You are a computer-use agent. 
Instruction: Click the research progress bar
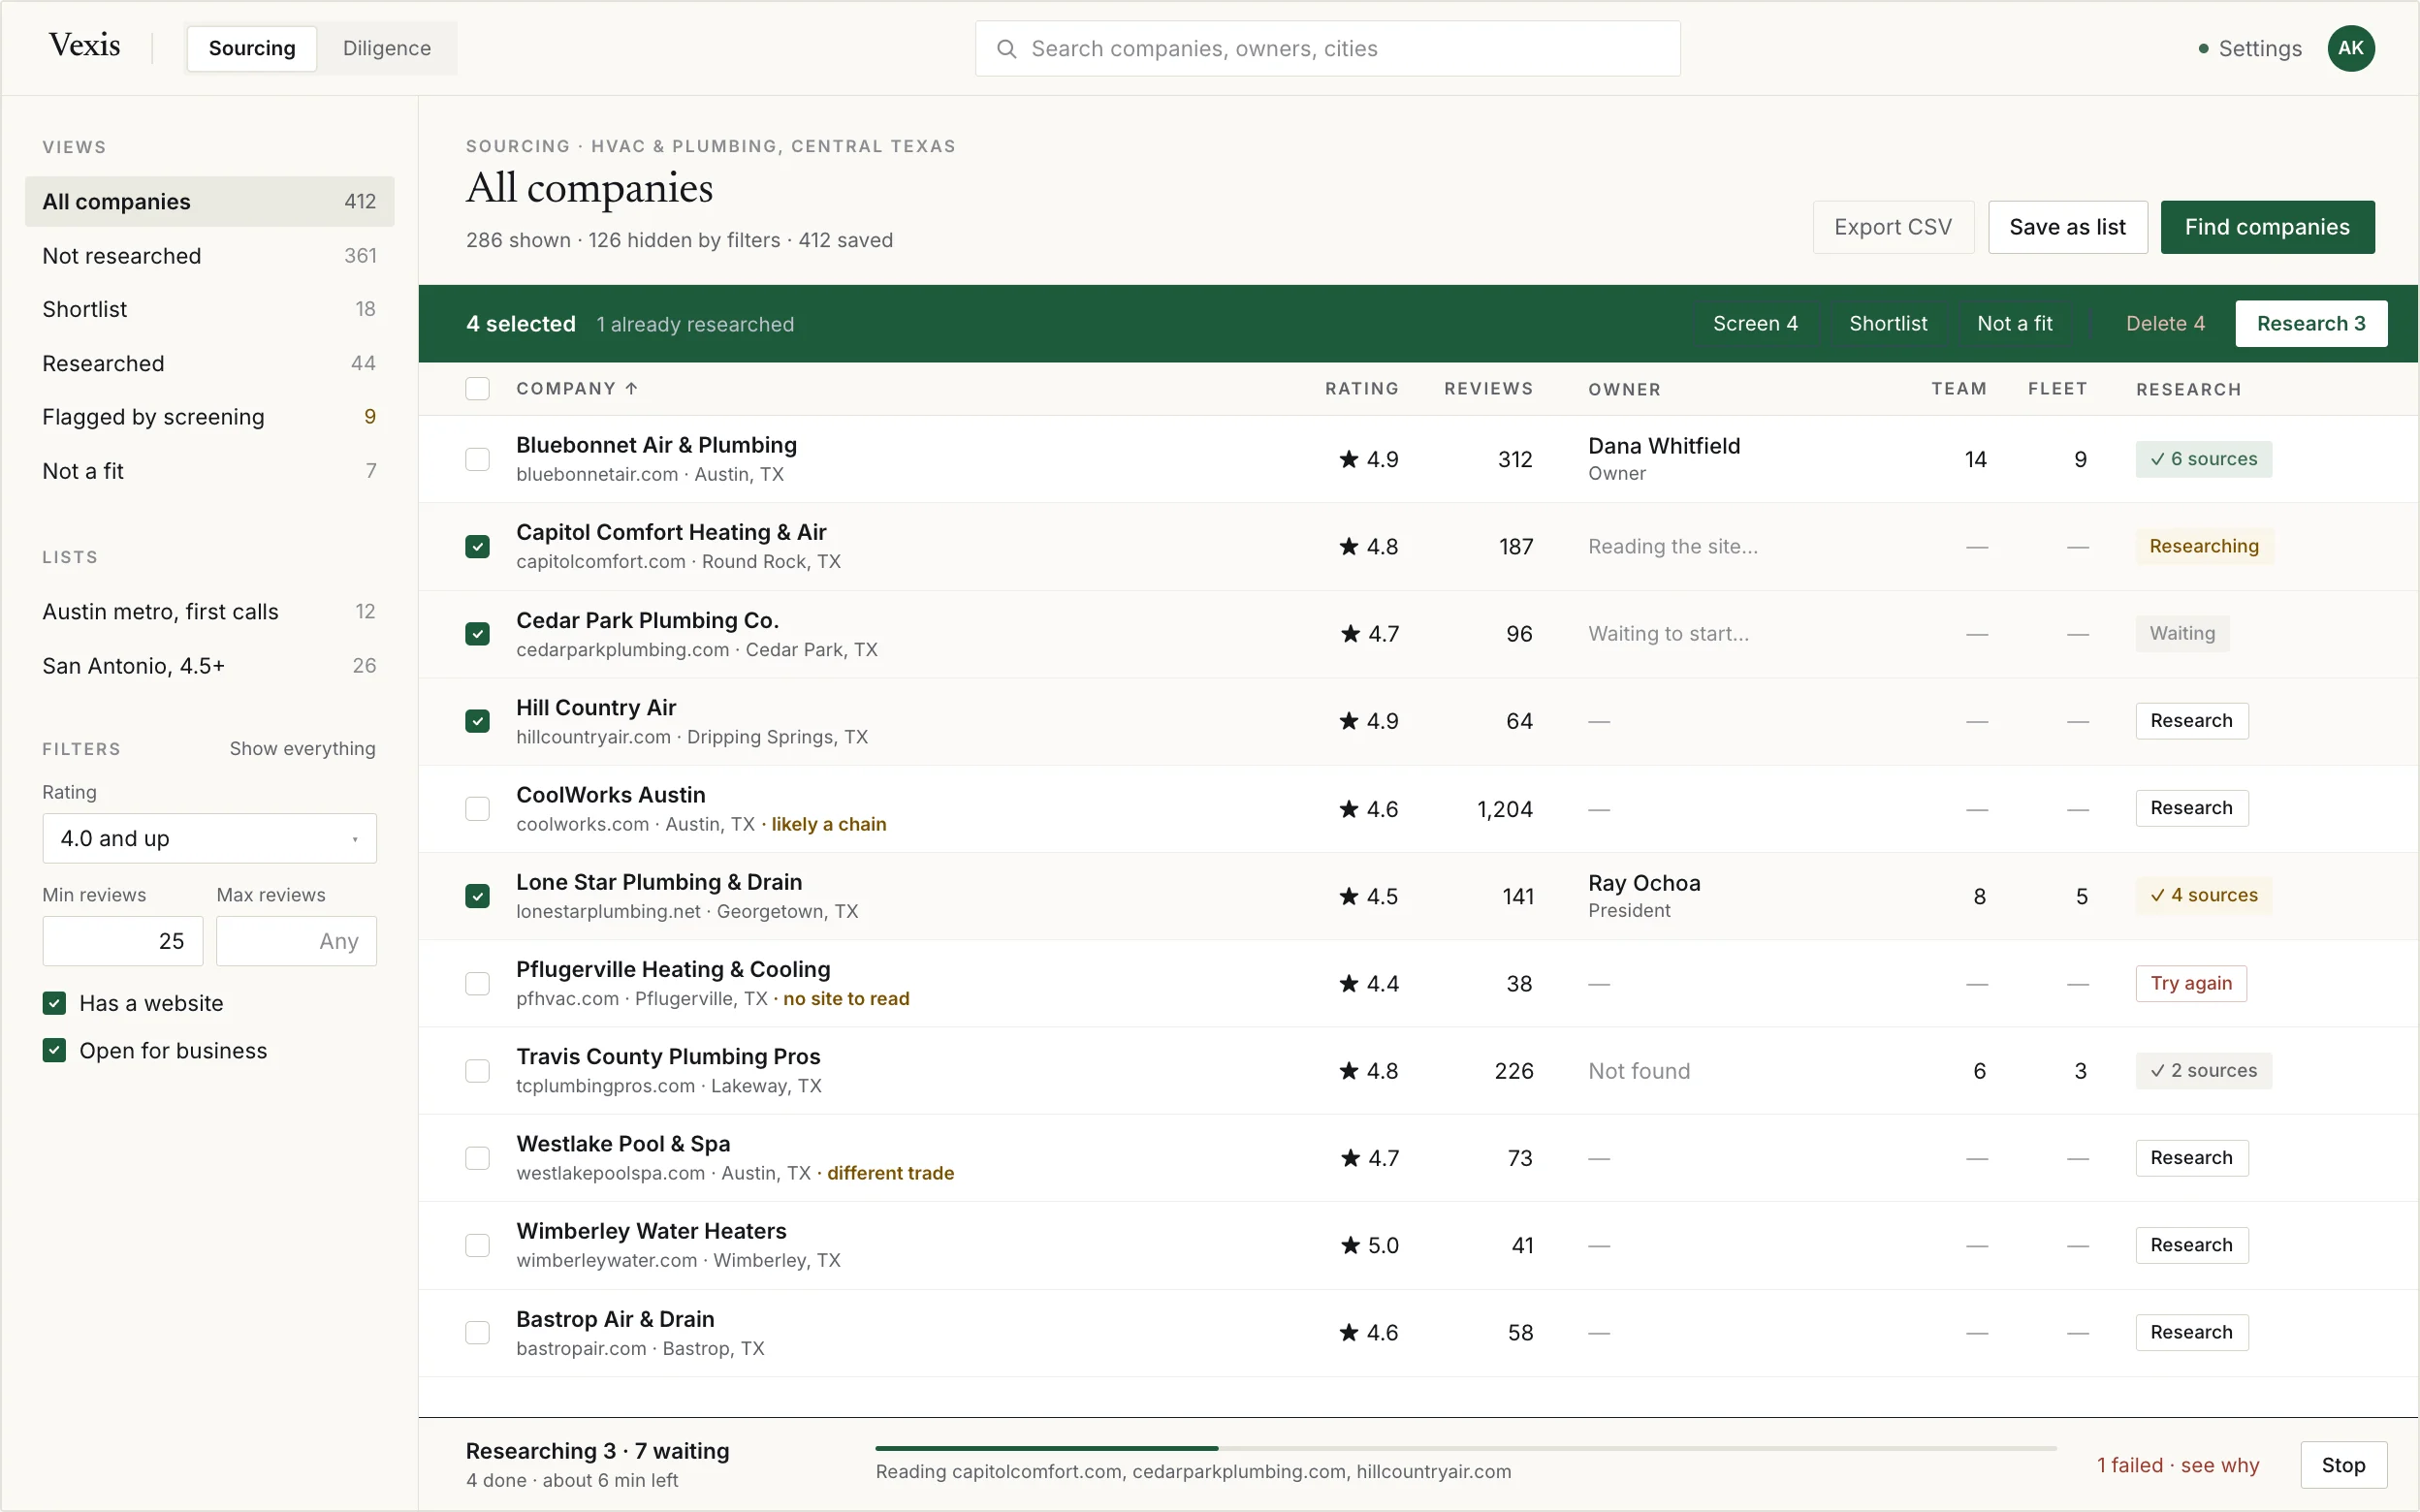(1465, 1448)
